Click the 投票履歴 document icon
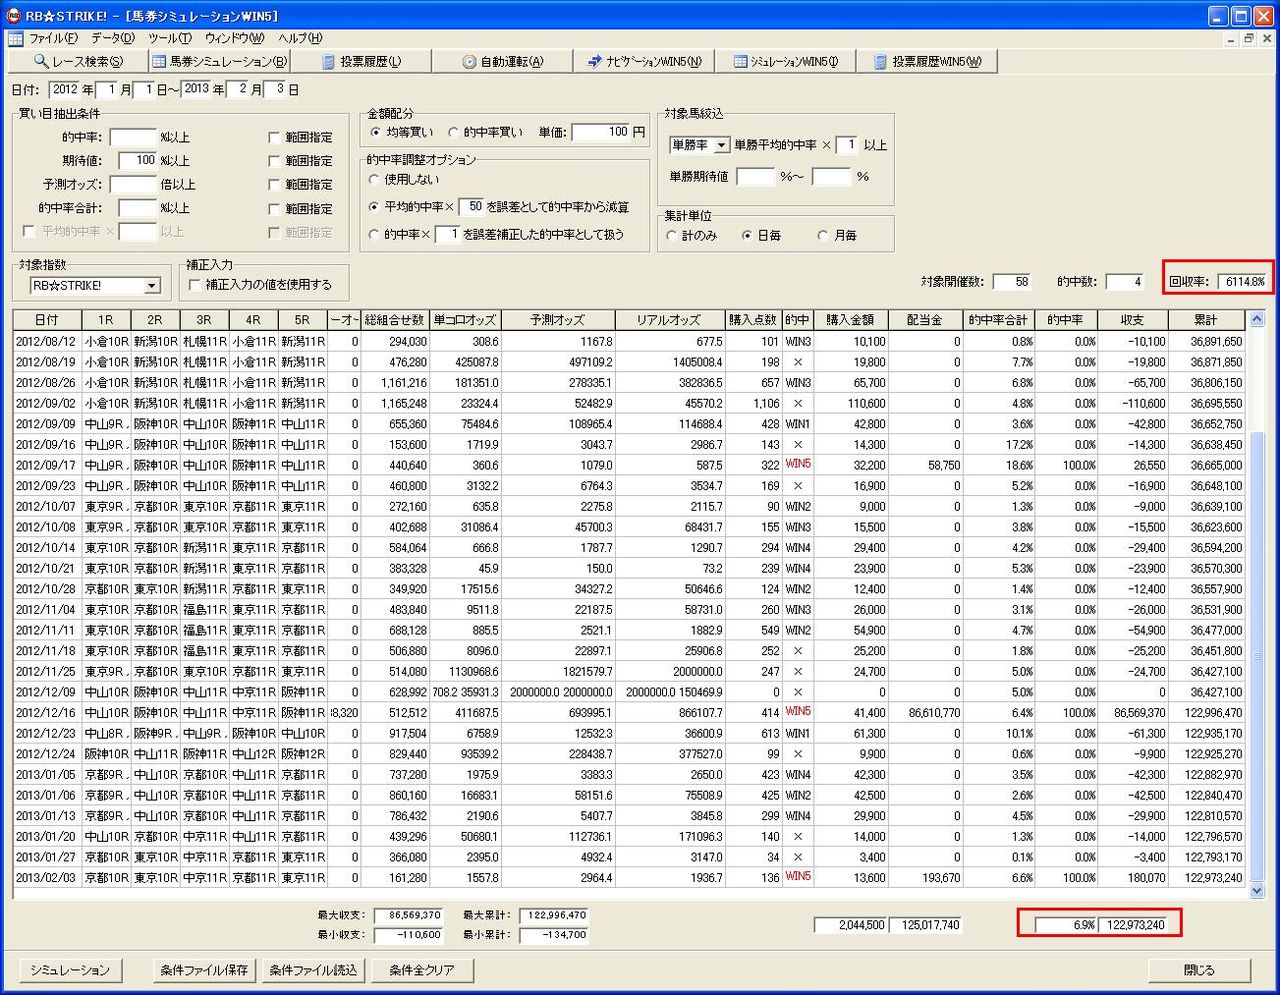This screenshot has width=1280, height=995. (x=328, y=62)
